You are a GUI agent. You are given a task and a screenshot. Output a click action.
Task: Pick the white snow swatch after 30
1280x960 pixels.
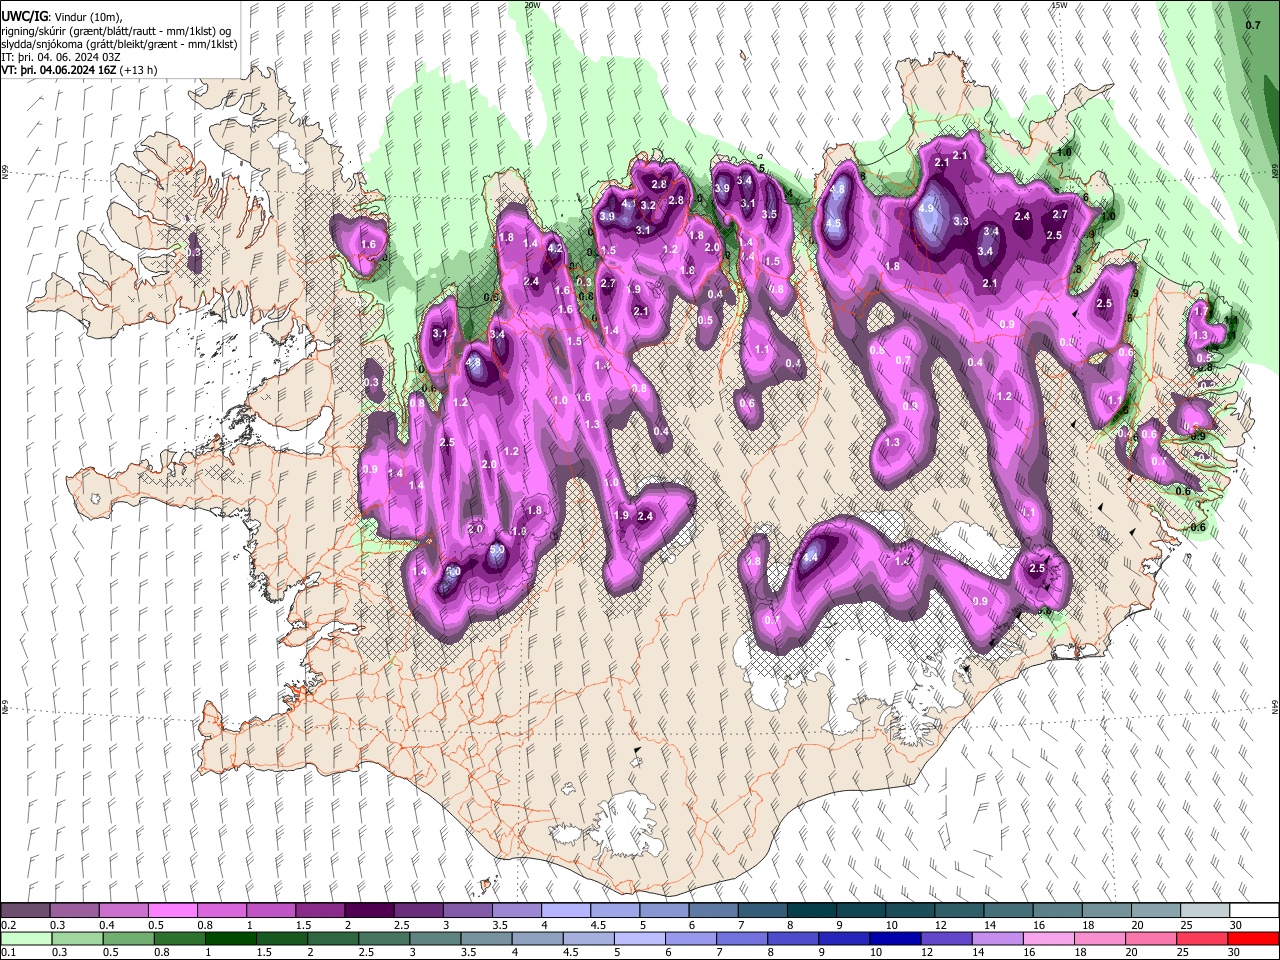tap(1252, 910)
